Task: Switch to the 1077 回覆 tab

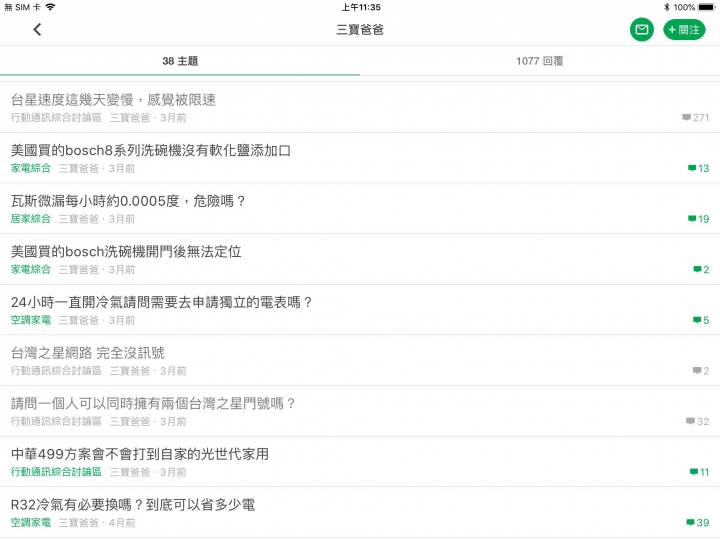Action: point(540,61)
